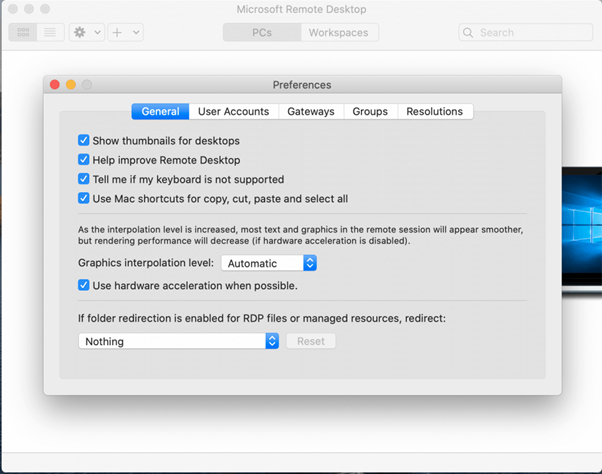This screenshot has width=602, height=474.
Task: Open Graphics interpolation level dropdown
Action: pyautogui.click(x=268, y=263)
